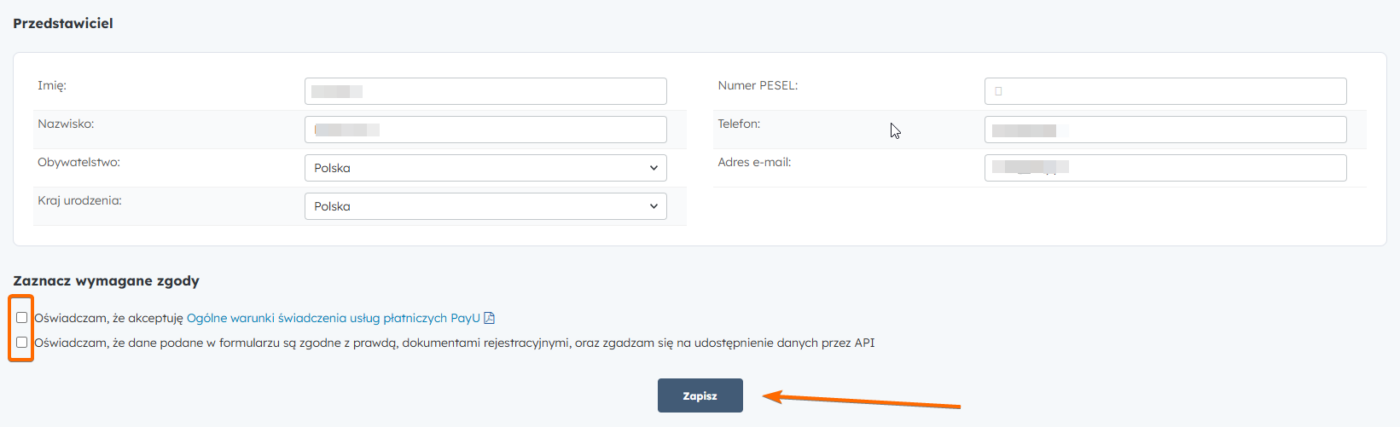
Task: Select the Numer PESEL input field
Action: [1165, 91]
